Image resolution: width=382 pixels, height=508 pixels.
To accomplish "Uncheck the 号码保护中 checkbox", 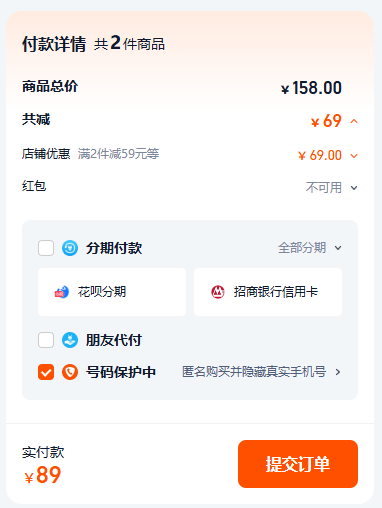I will tap(46, 372).
